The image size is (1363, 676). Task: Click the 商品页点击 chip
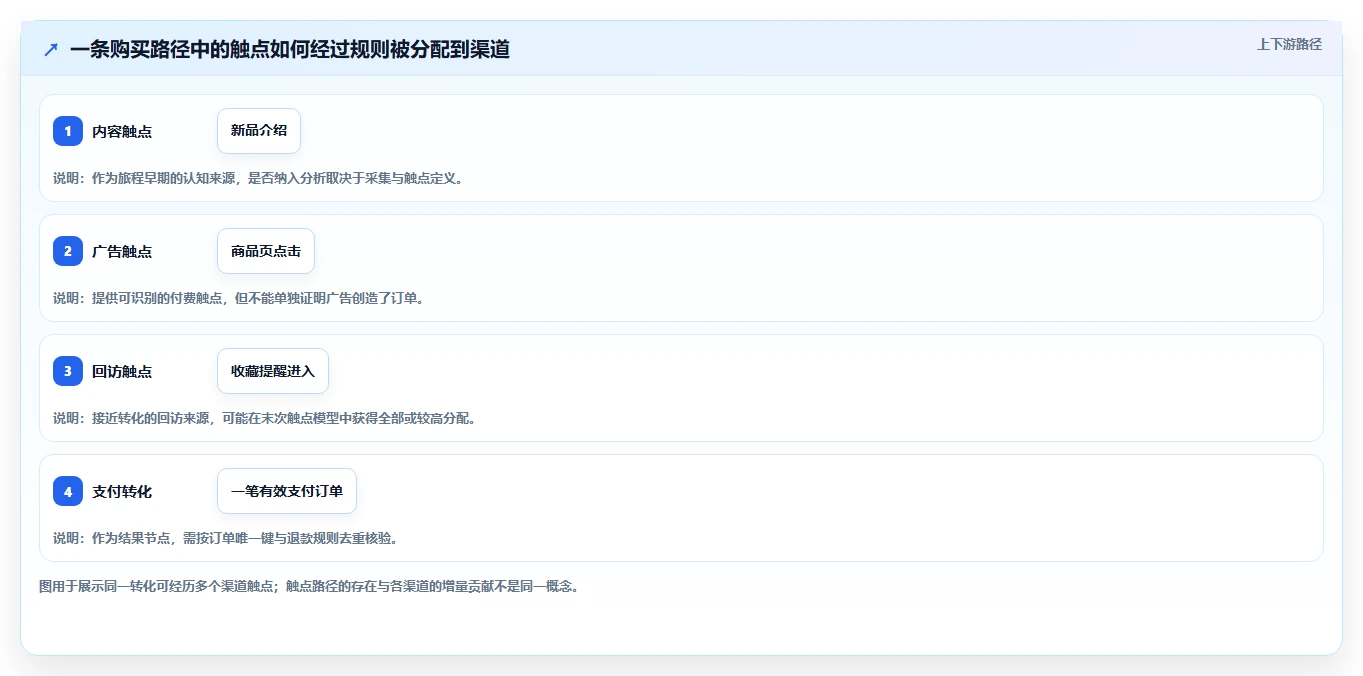(x=266, y=251)
